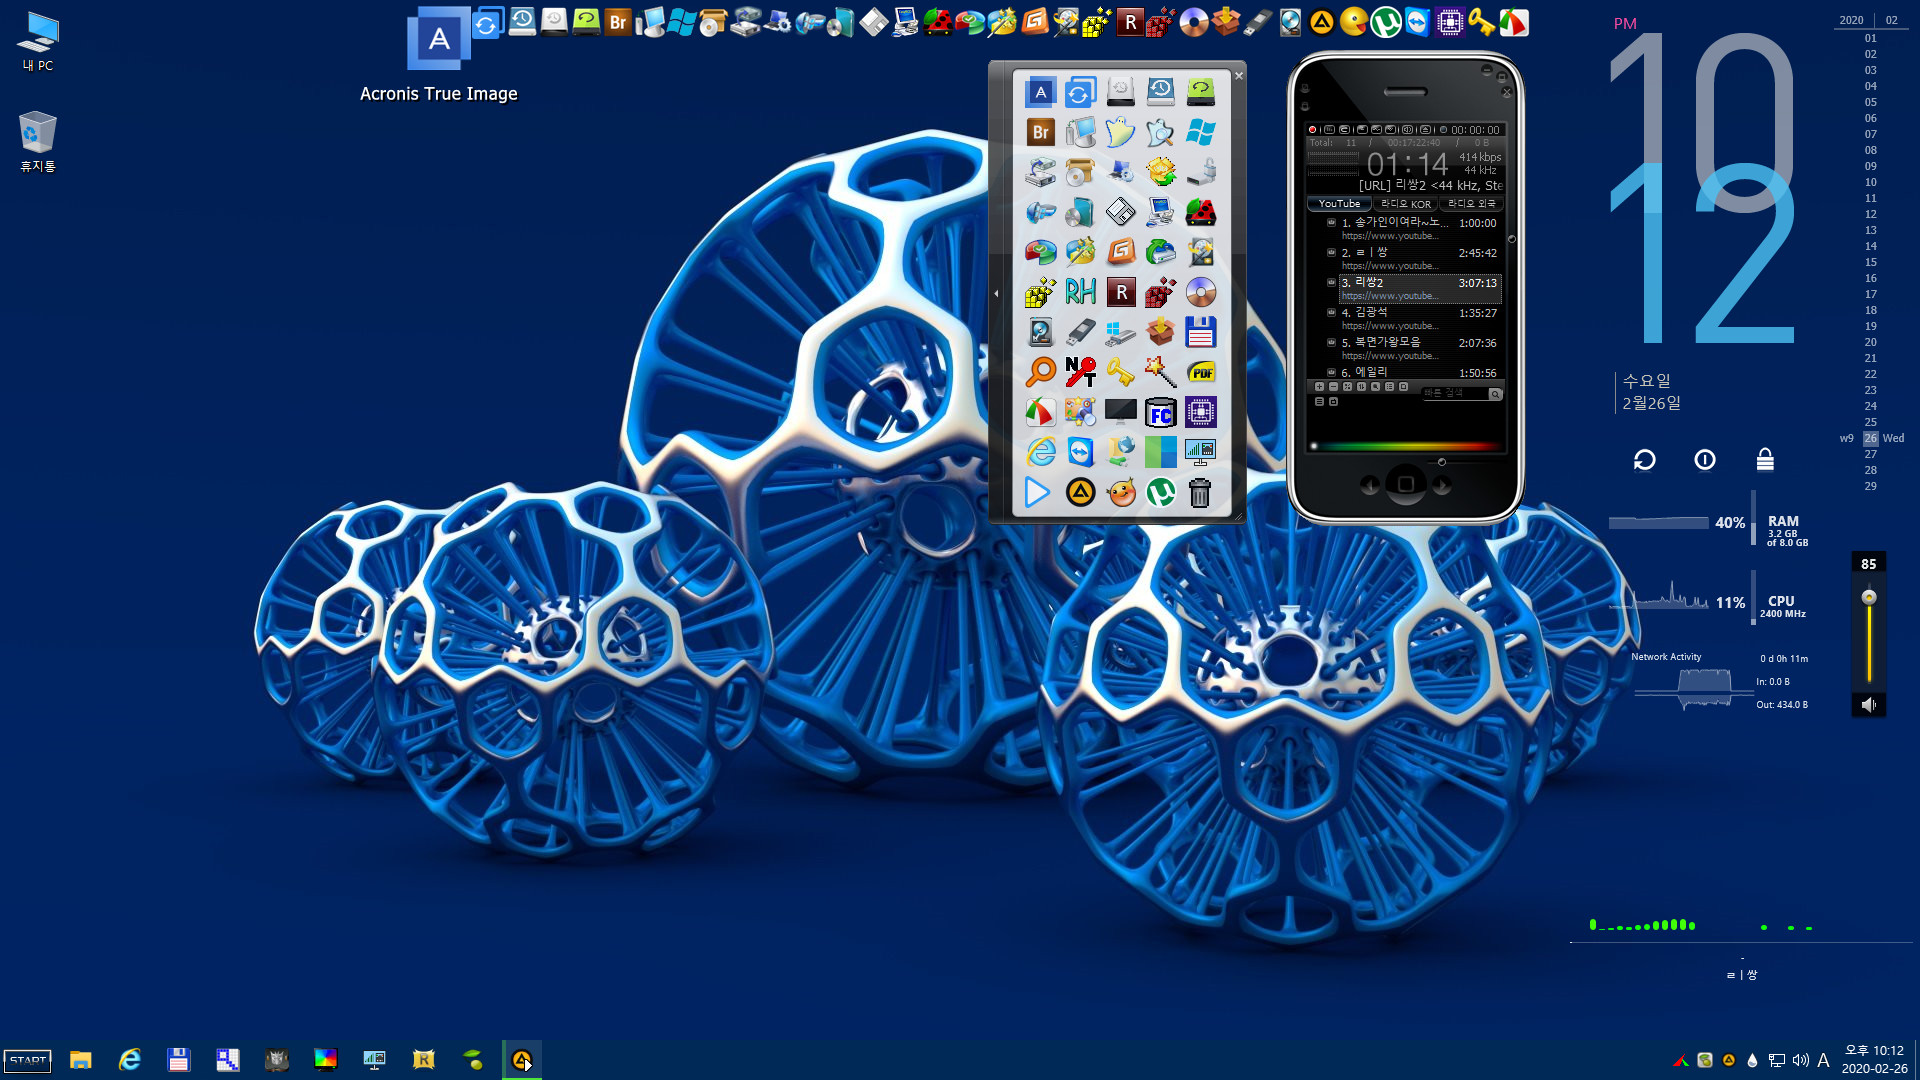Open the volume tray icon
The width and height of the screenshot is (1920, 1080).
(x=1800, y=1060)
